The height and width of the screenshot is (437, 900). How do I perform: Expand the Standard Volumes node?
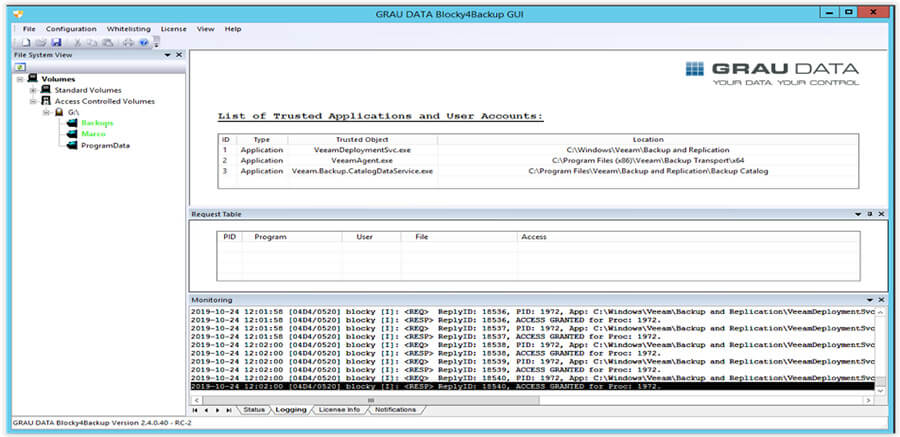pos(33,90)
